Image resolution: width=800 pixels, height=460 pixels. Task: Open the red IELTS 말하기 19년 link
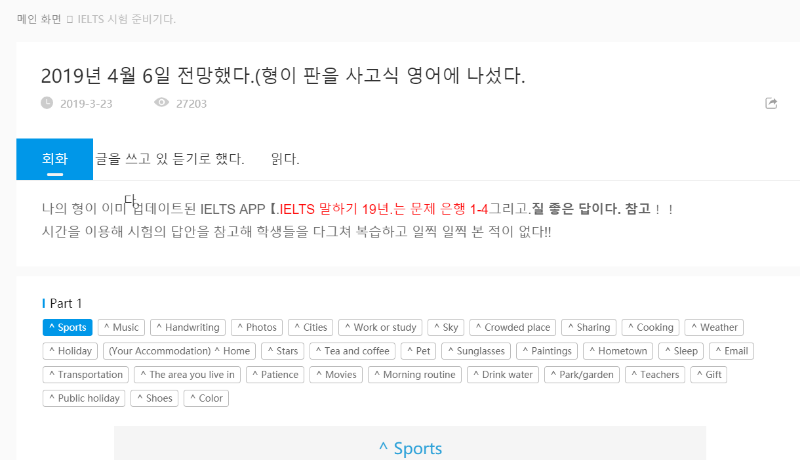(384, 209)
